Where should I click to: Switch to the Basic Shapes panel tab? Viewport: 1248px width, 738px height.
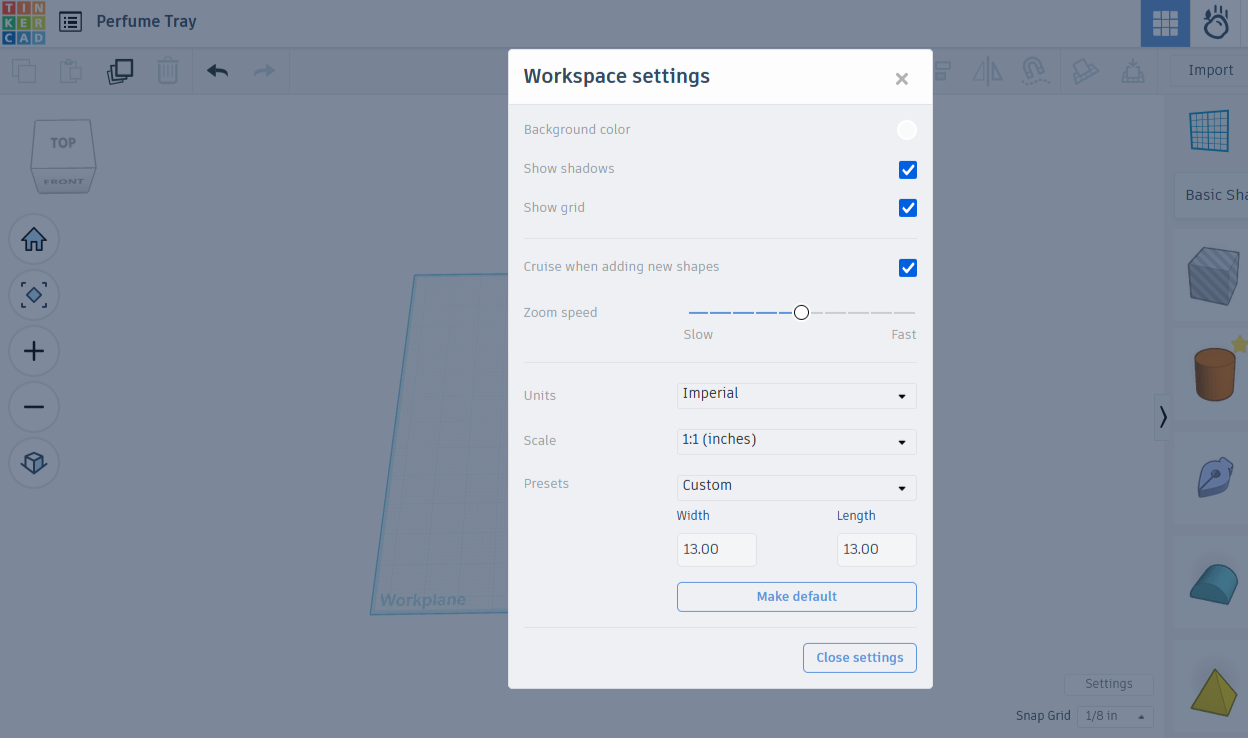[1213, 194]
